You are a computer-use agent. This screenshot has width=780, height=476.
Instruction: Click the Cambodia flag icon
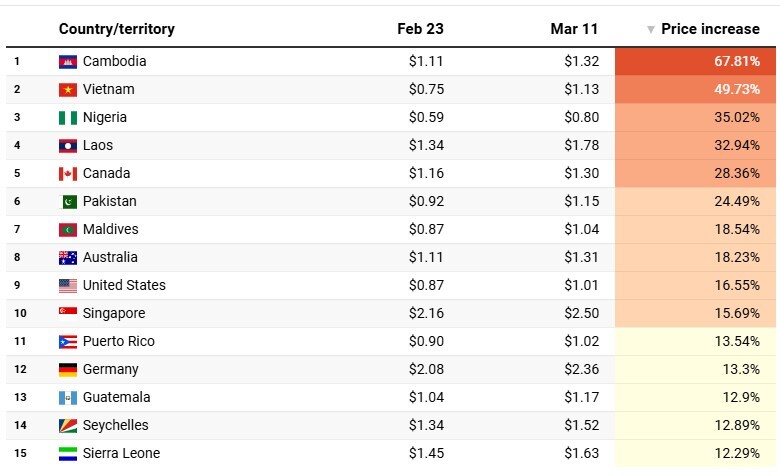coord(68,62)
